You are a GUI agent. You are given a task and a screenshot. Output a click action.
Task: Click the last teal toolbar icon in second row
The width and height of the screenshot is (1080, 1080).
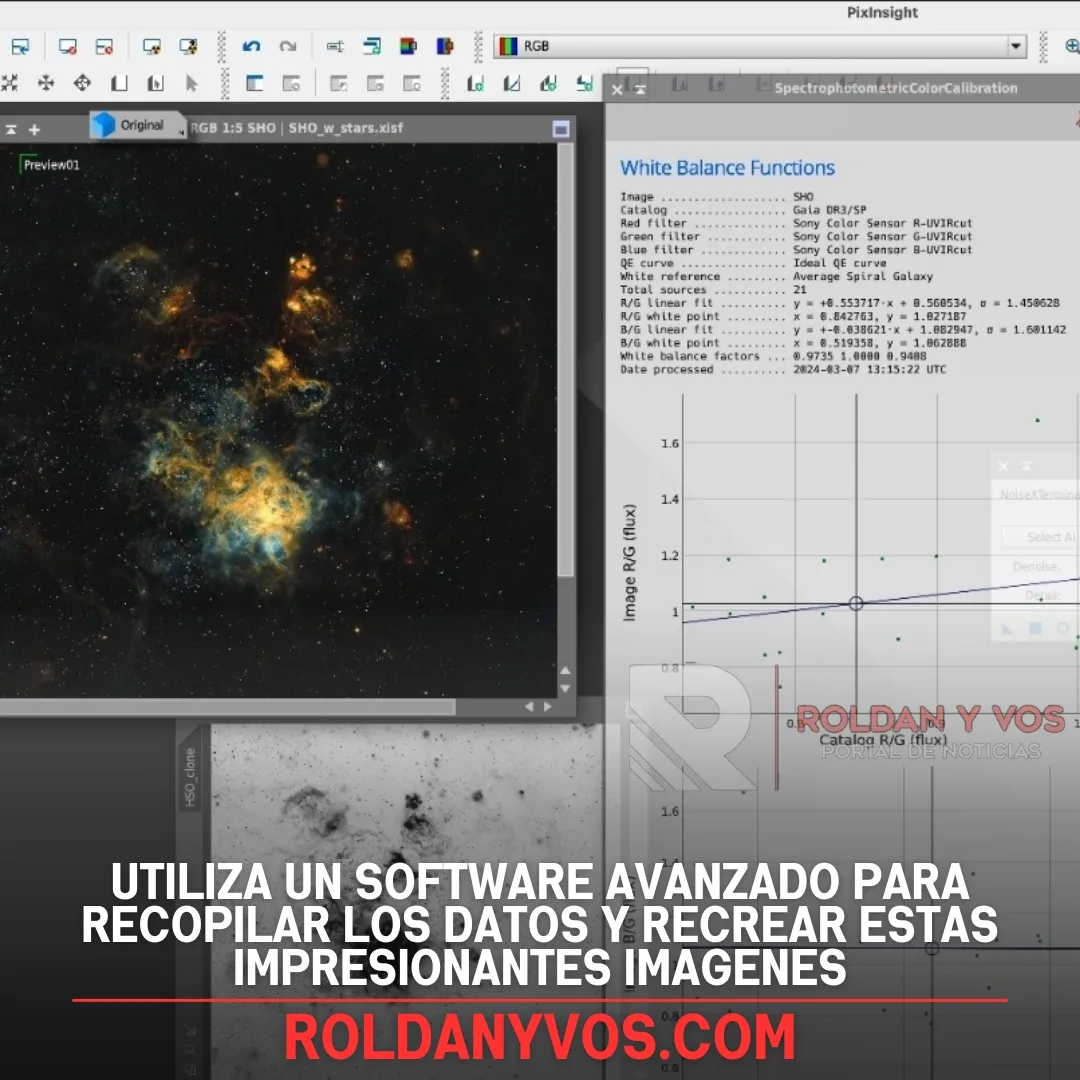pyautogui.click(x=585, y=83)
